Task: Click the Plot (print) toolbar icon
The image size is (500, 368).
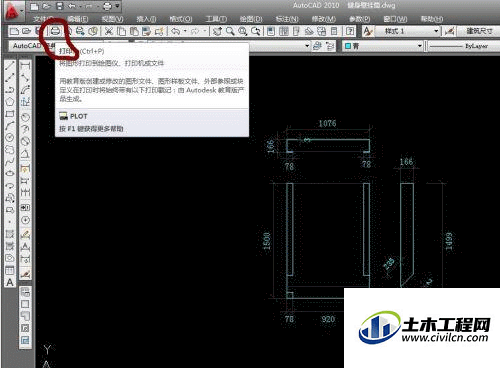Action: pyautogui.click(x=55, y=31)
